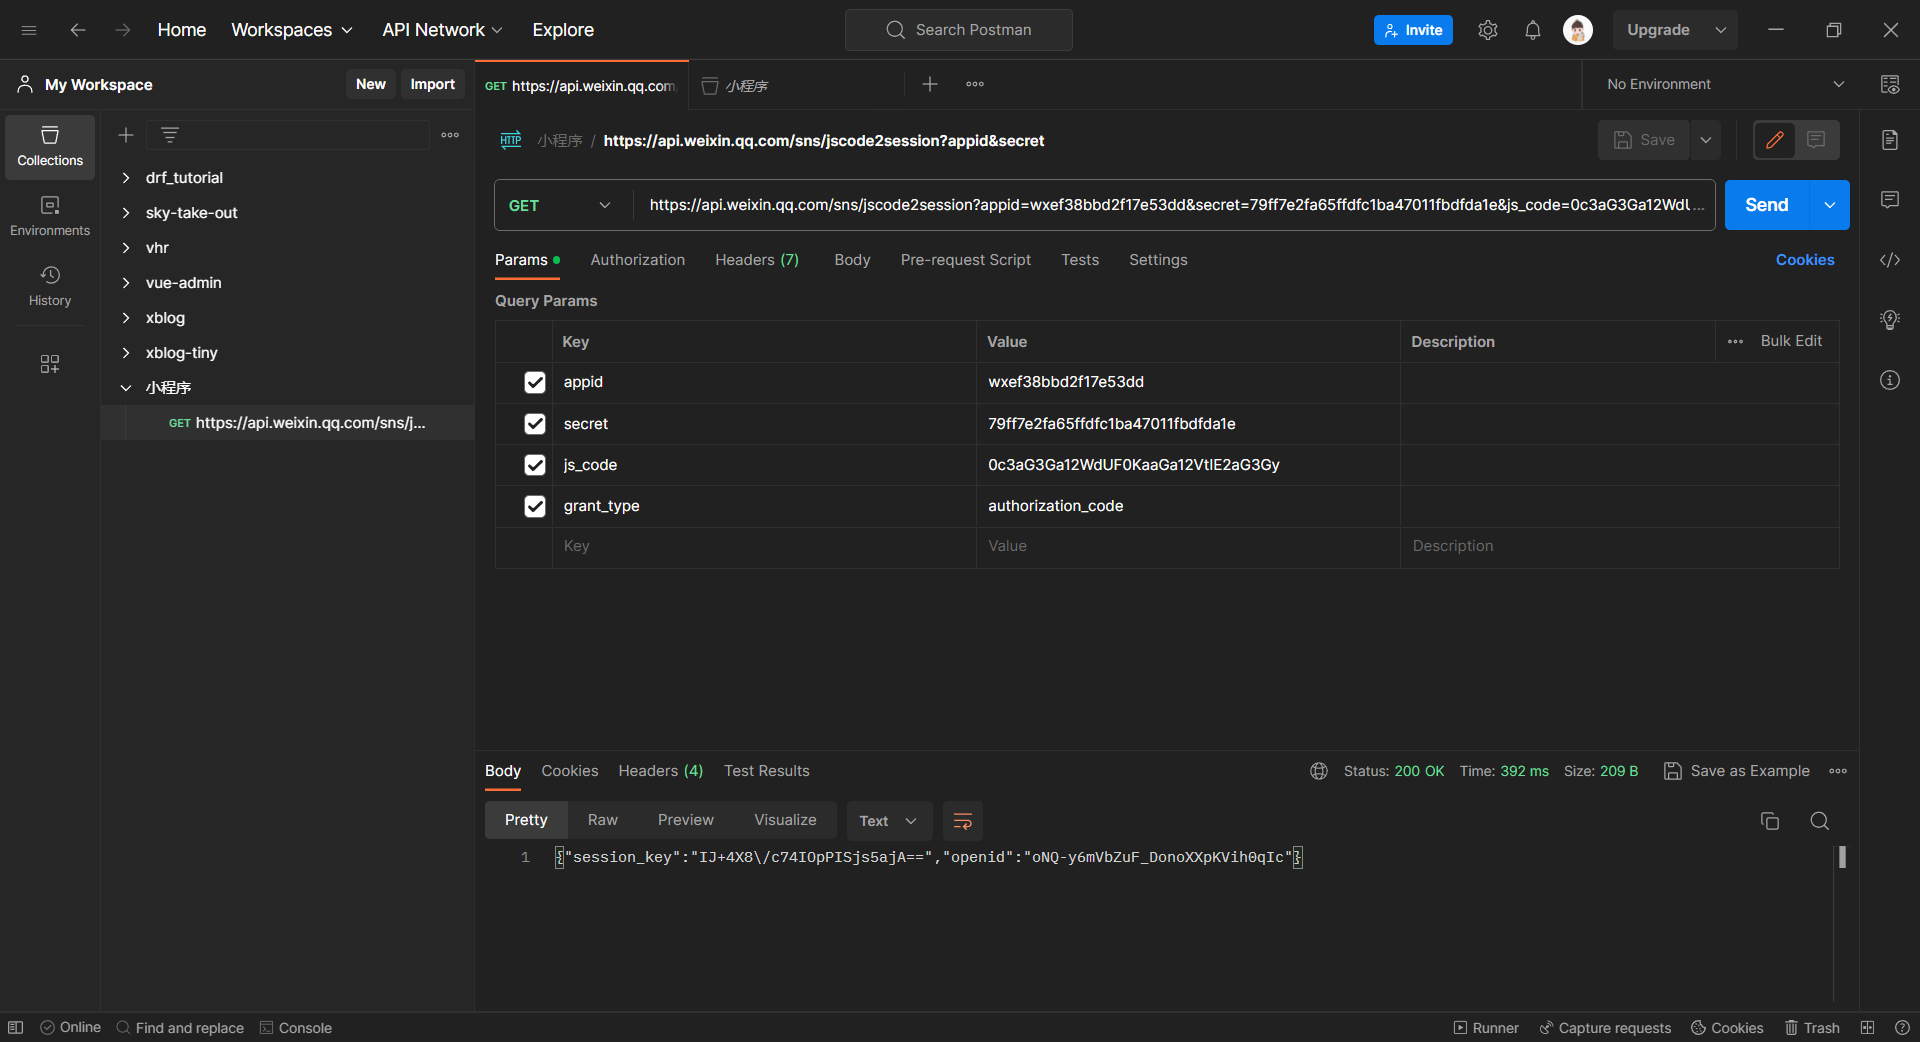Switch to the Authorization tab

(x=637, y=260)
